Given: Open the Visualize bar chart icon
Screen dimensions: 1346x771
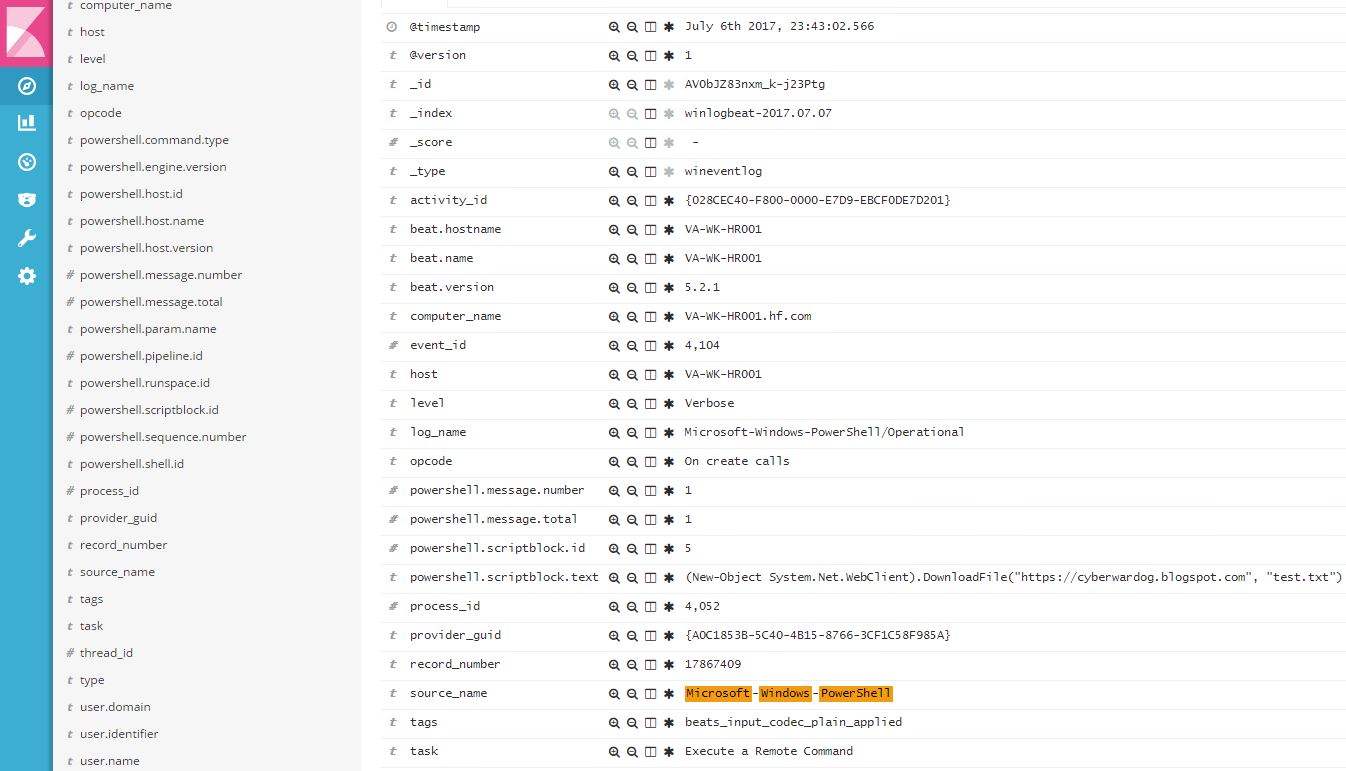Looking at the screenshot, I should [27, 123].
